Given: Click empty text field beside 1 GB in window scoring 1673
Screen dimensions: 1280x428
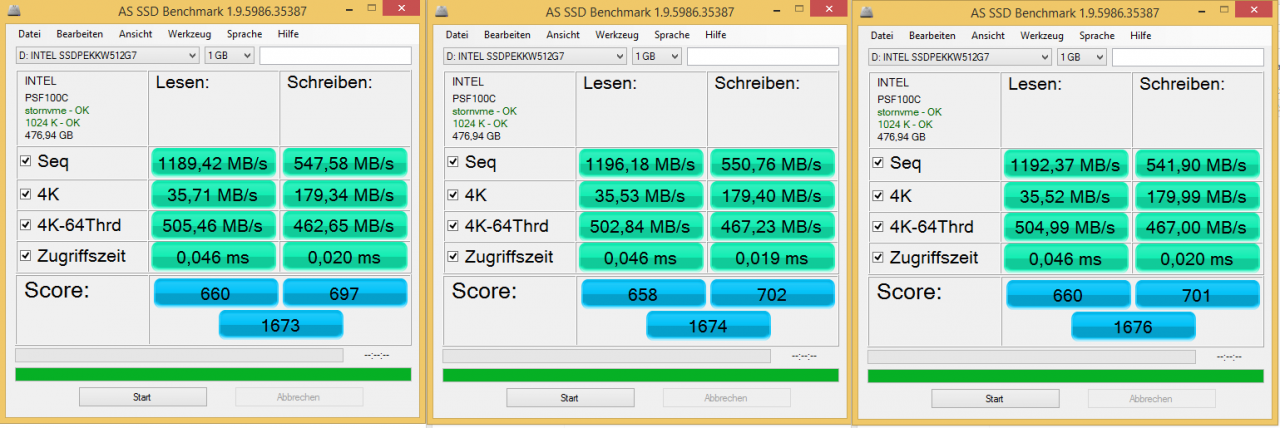Looking at the screenshot, I should [x=335, y=56].
